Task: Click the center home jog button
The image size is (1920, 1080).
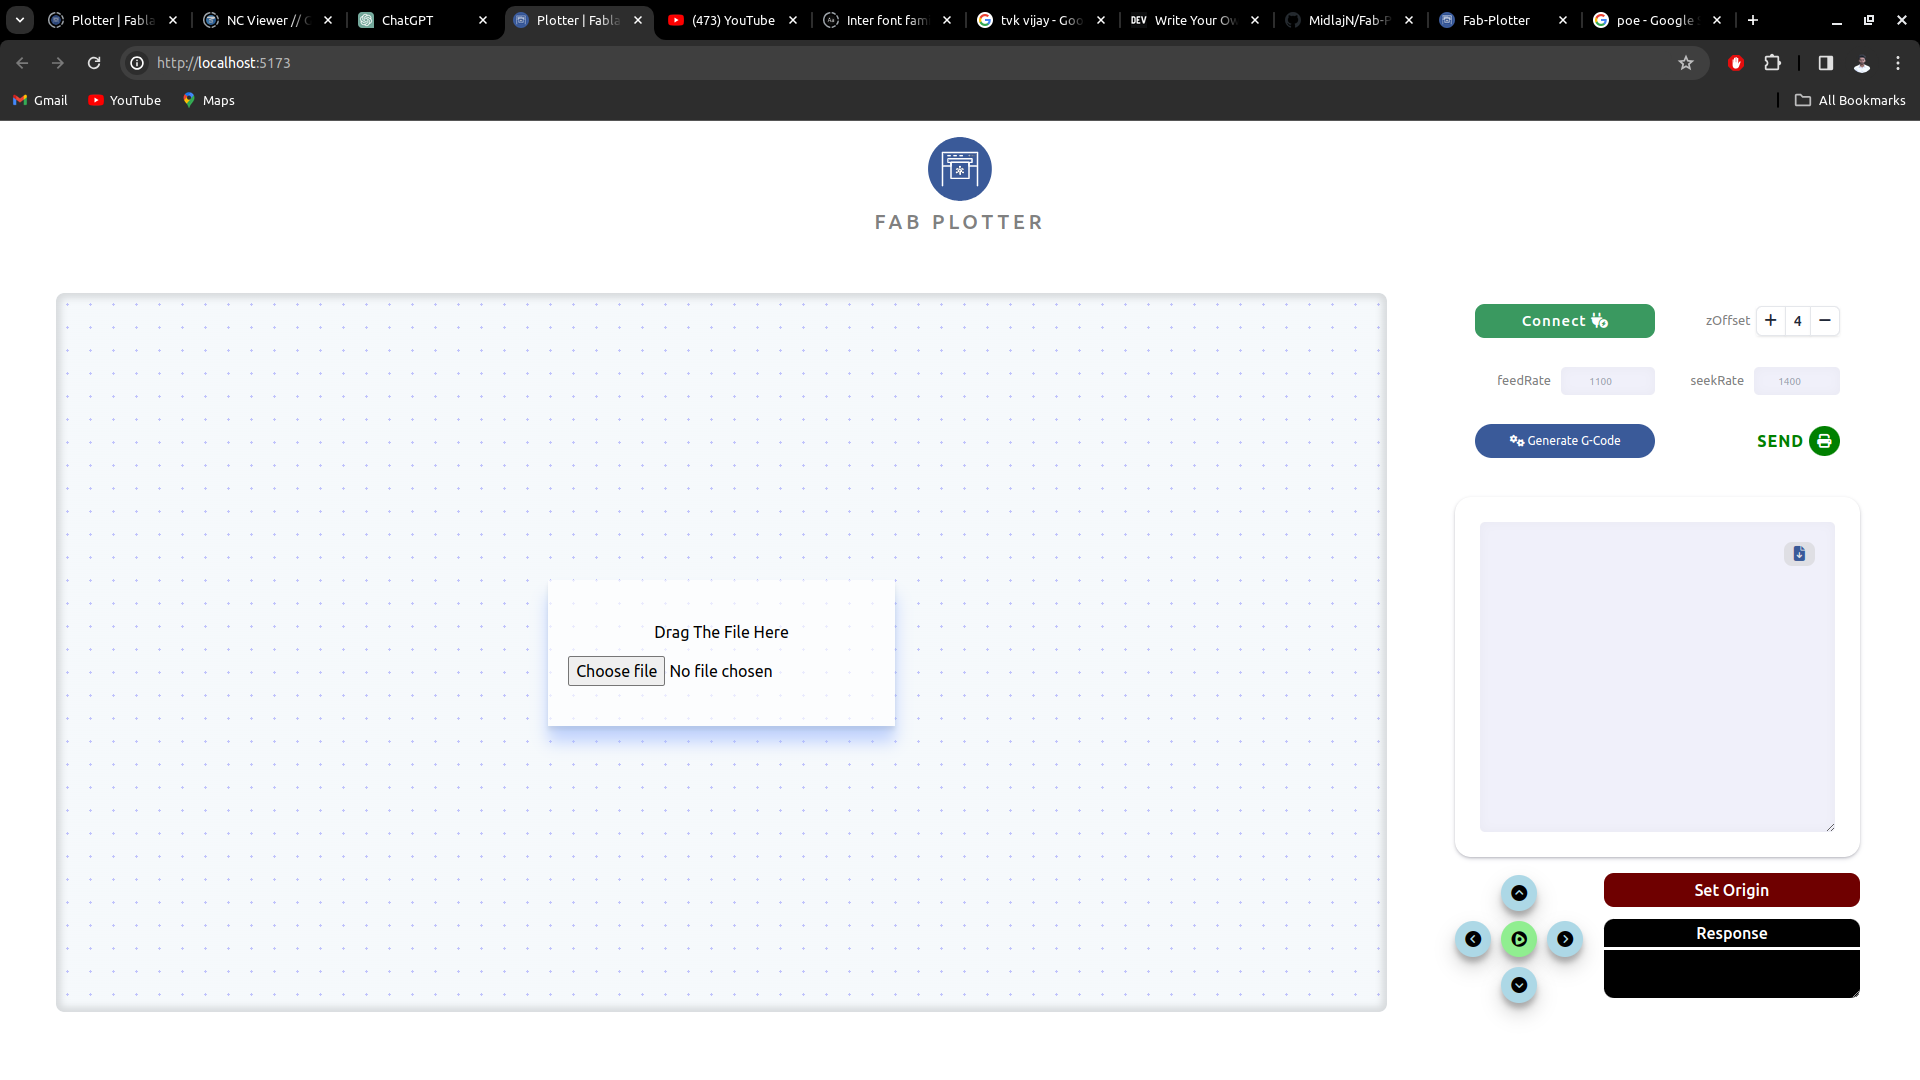Action: [x=1518, y=939]
